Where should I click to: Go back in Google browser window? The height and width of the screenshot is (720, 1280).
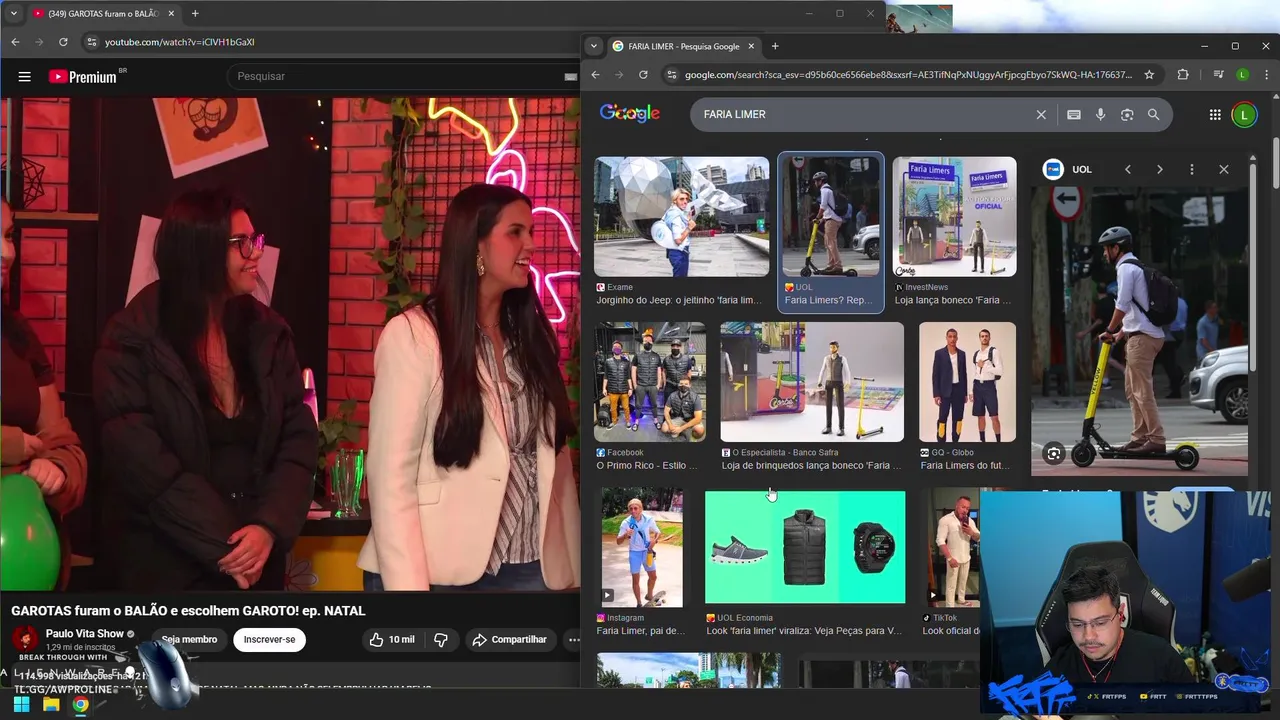[x=595, y=75]
